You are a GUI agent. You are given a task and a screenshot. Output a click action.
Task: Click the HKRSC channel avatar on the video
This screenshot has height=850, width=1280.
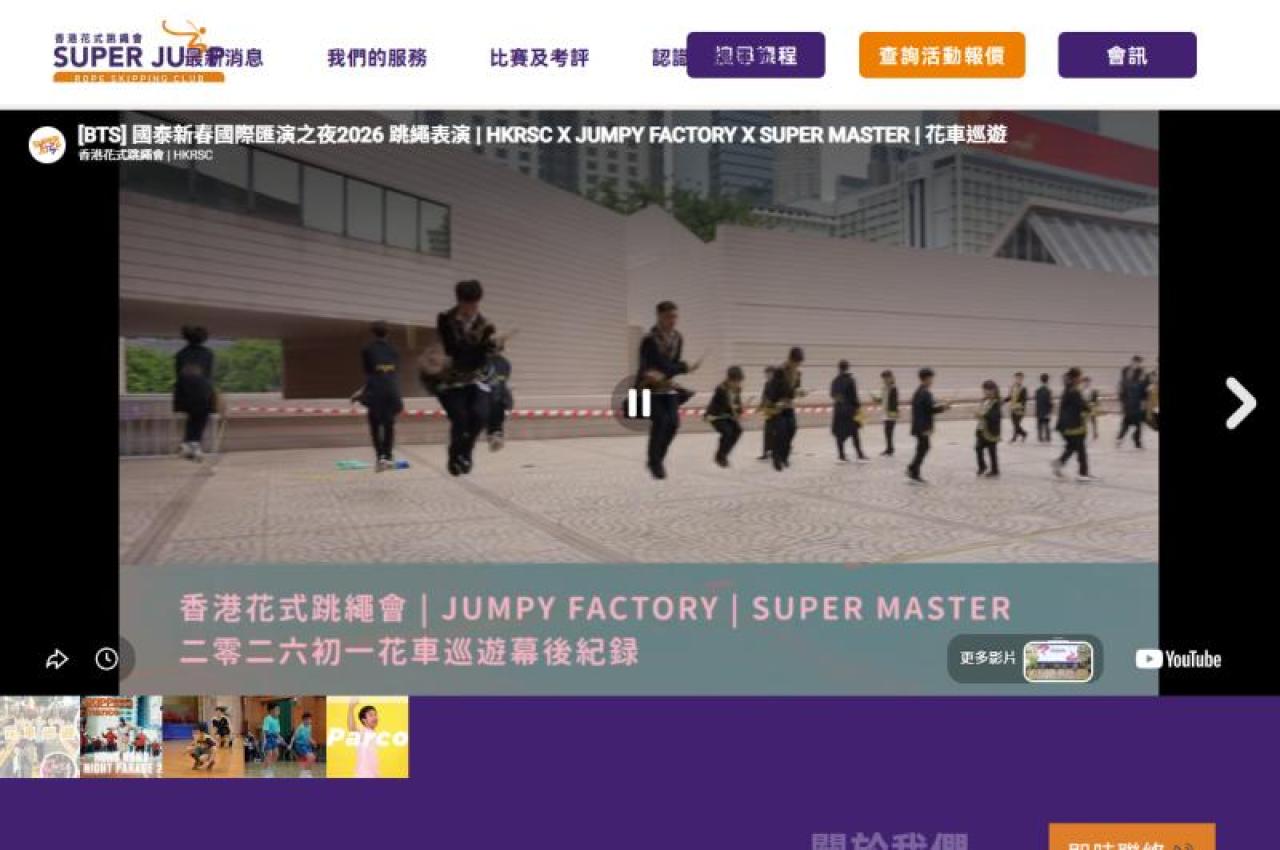coord(47,145)
